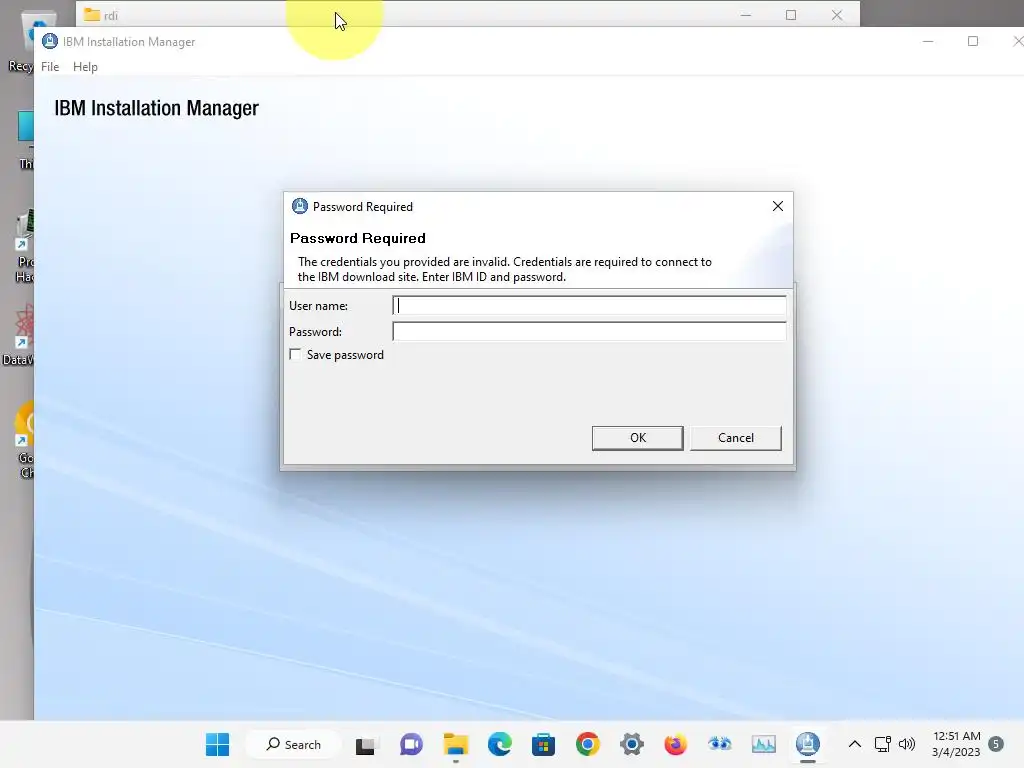Open Microsoft Store from taskbar
Screen dimensions: 1024x768
(543, 744)
